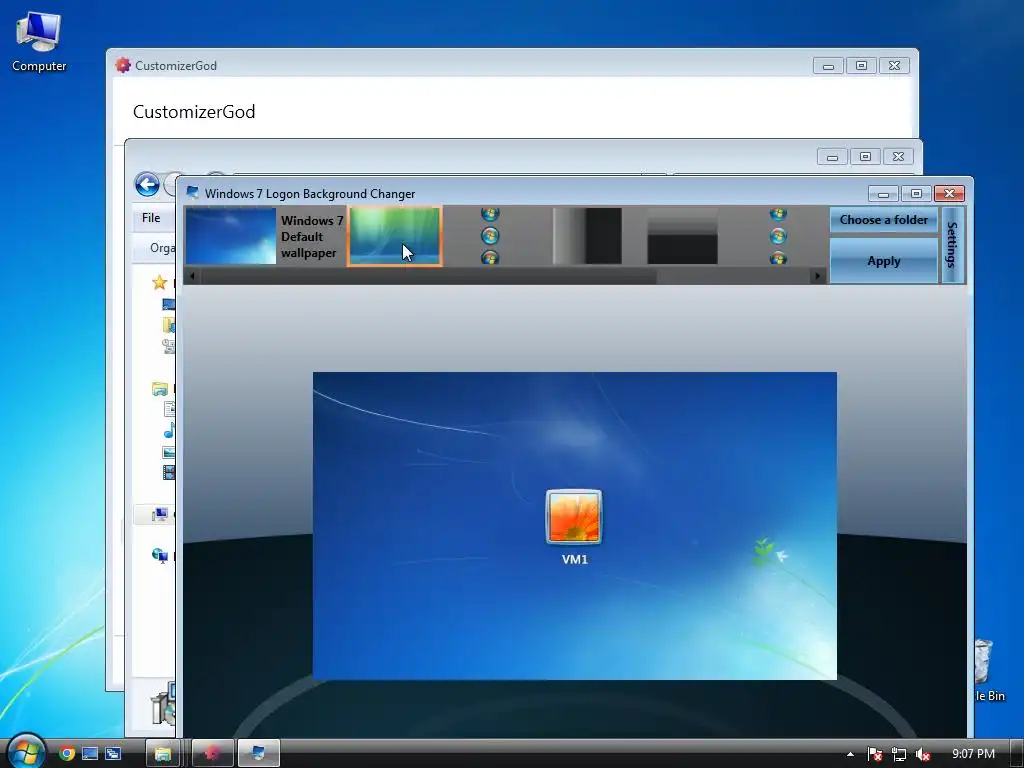Screen dimensions: 1024x768
Task: Click the muted volume tray icon
Action: coord(922,754)
